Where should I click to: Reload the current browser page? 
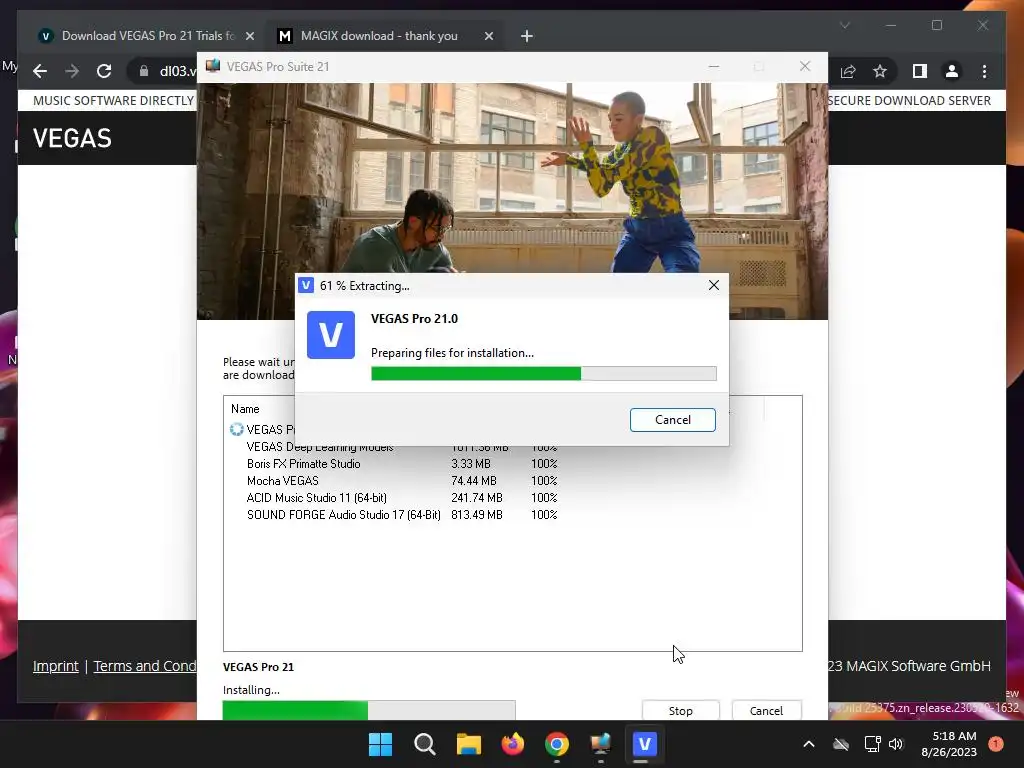[104, 71]
